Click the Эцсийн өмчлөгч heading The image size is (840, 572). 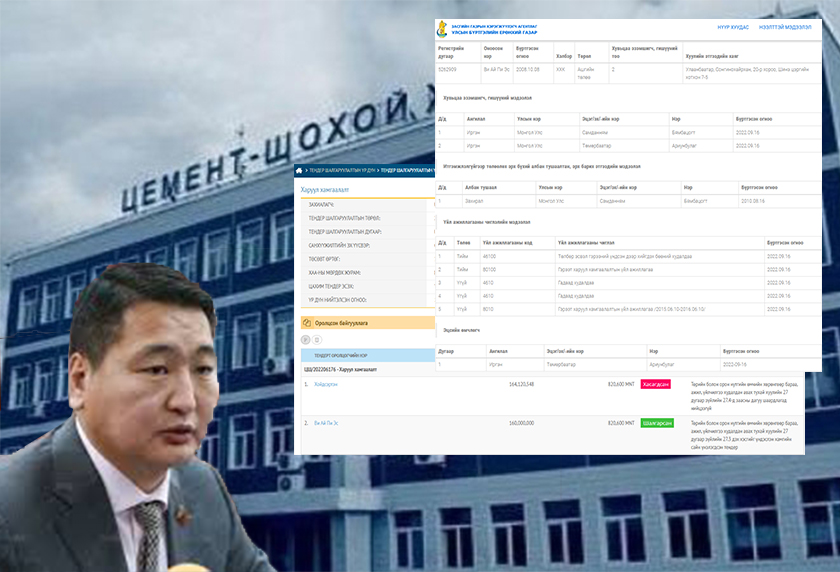(x=461, y=330)
